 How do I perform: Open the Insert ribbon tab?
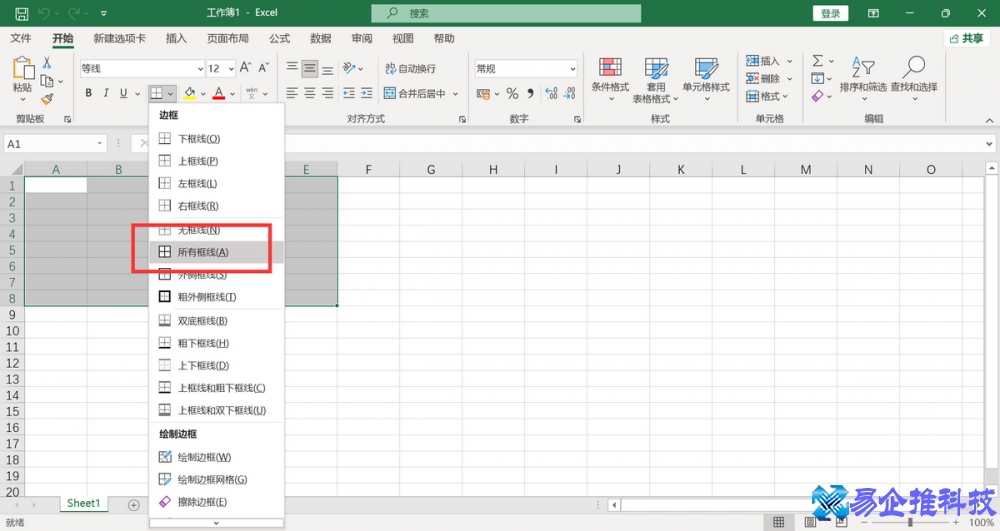pyautogui.click(x=176, y=38)
